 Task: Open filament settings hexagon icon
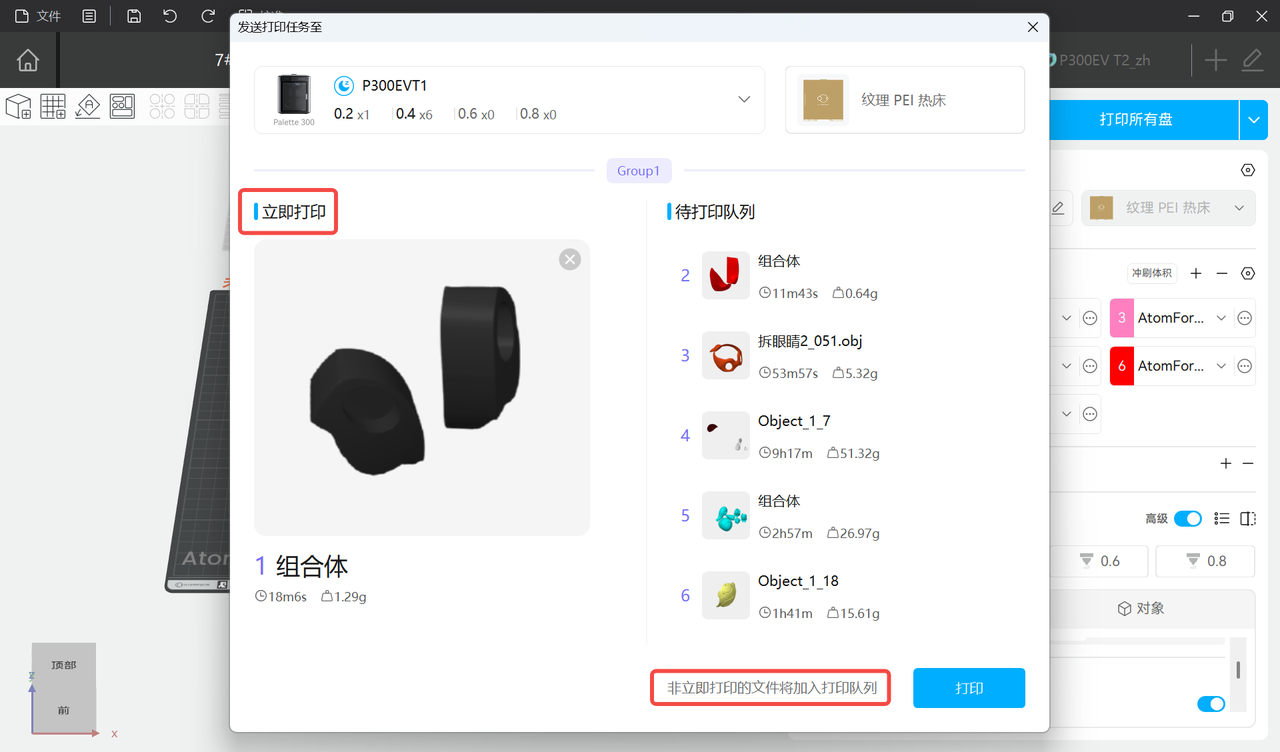click(x=1247, y=273)
